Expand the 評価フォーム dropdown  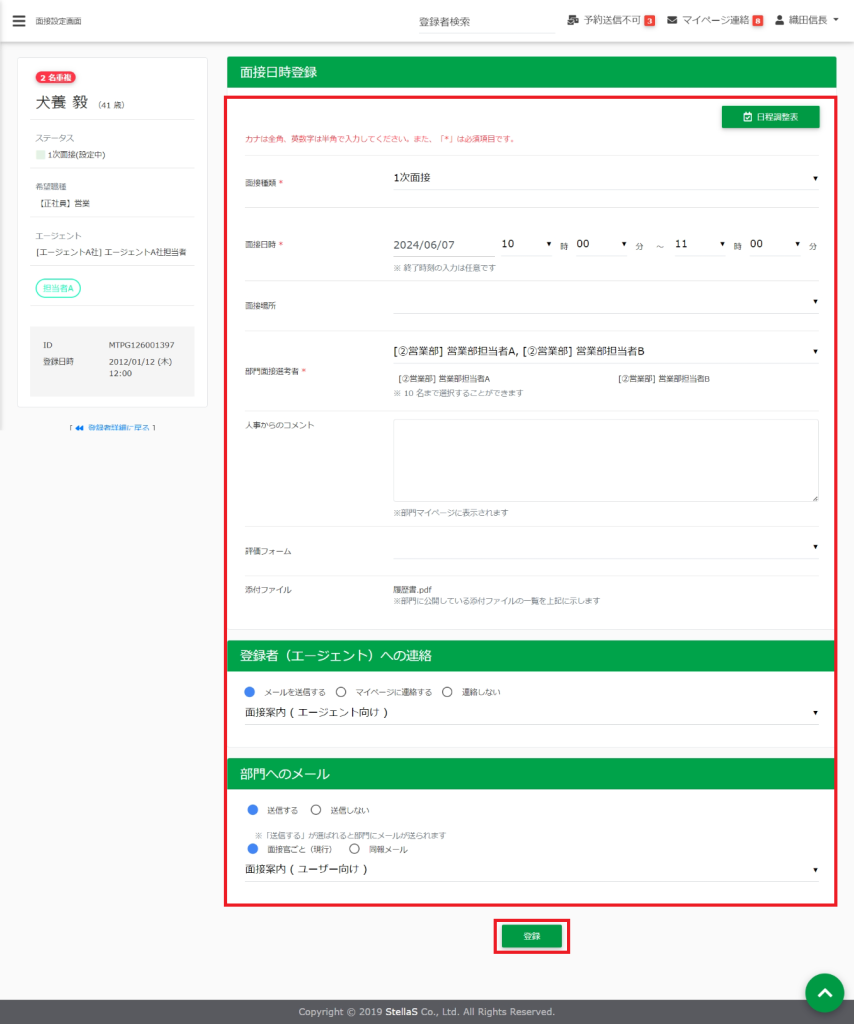(x=605, y=547)
